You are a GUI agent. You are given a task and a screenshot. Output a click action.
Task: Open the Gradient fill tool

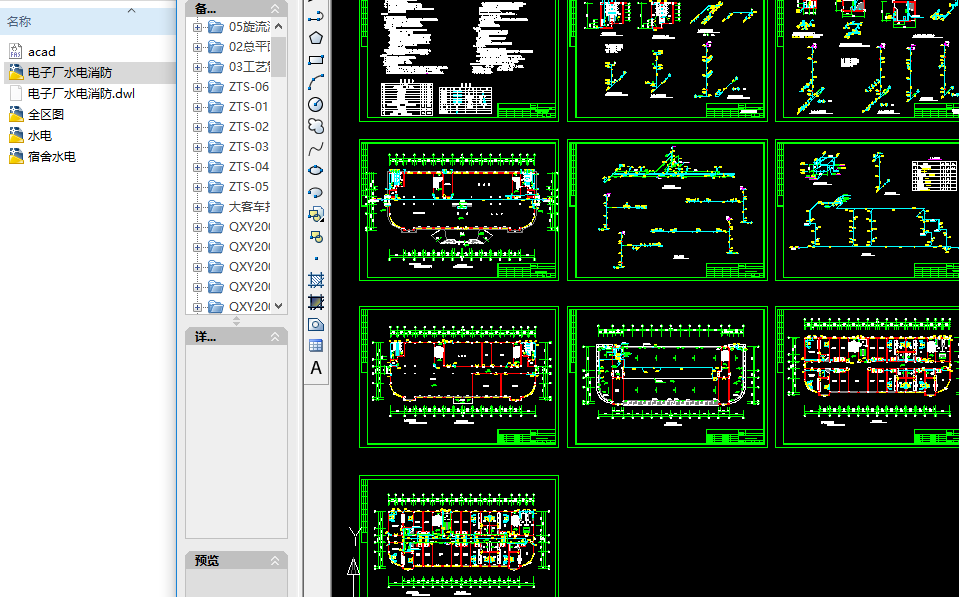[316, 302]
